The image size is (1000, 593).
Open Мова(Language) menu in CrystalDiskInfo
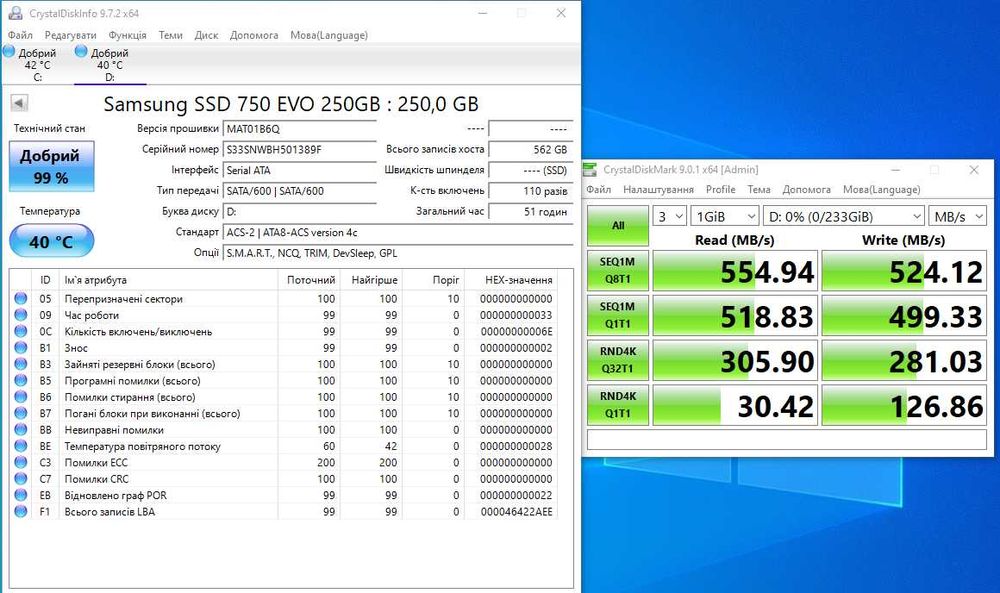click(329, 35)
